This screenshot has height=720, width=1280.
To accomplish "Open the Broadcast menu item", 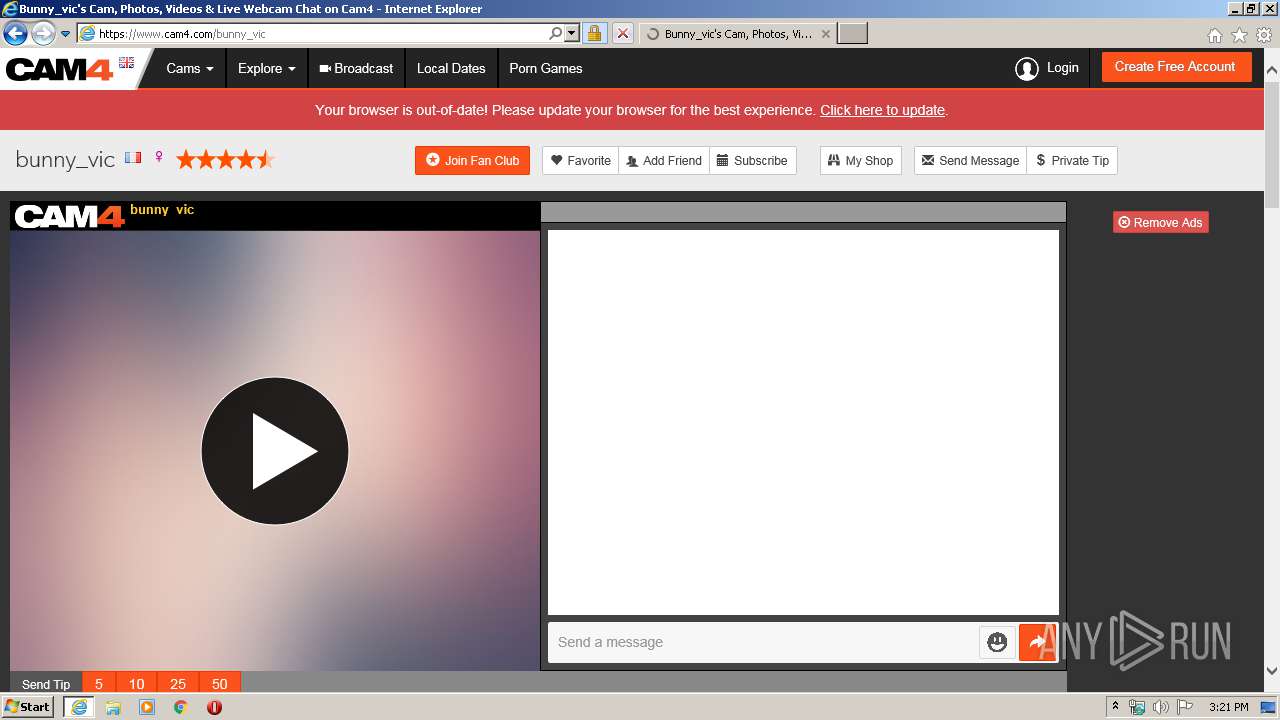I will pyautogui.click(x=356, y=69).
